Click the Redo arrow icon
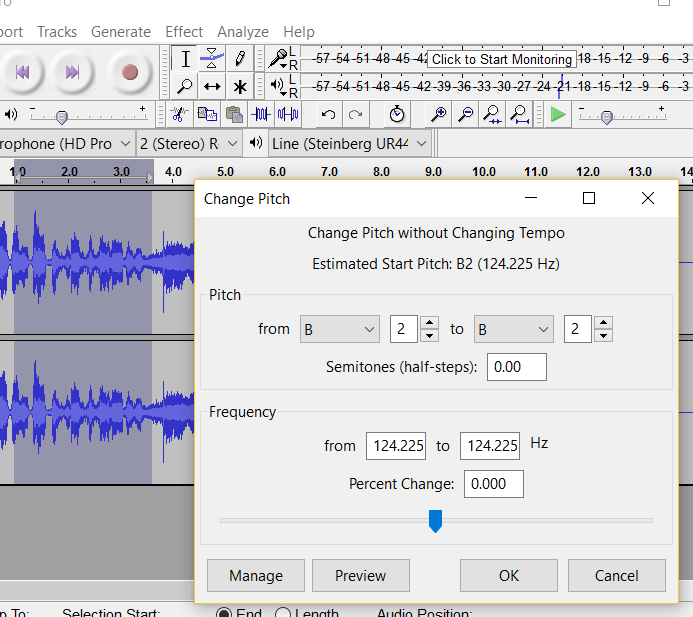This screenshot has height=617, width=693. (x=355, y=114)
